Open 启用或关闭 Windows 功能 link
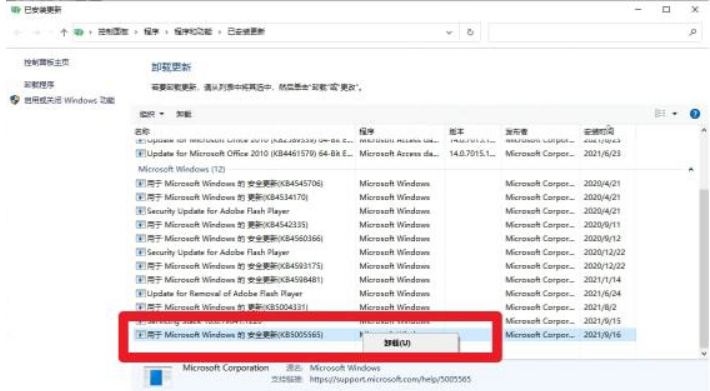 coord(69,100)
